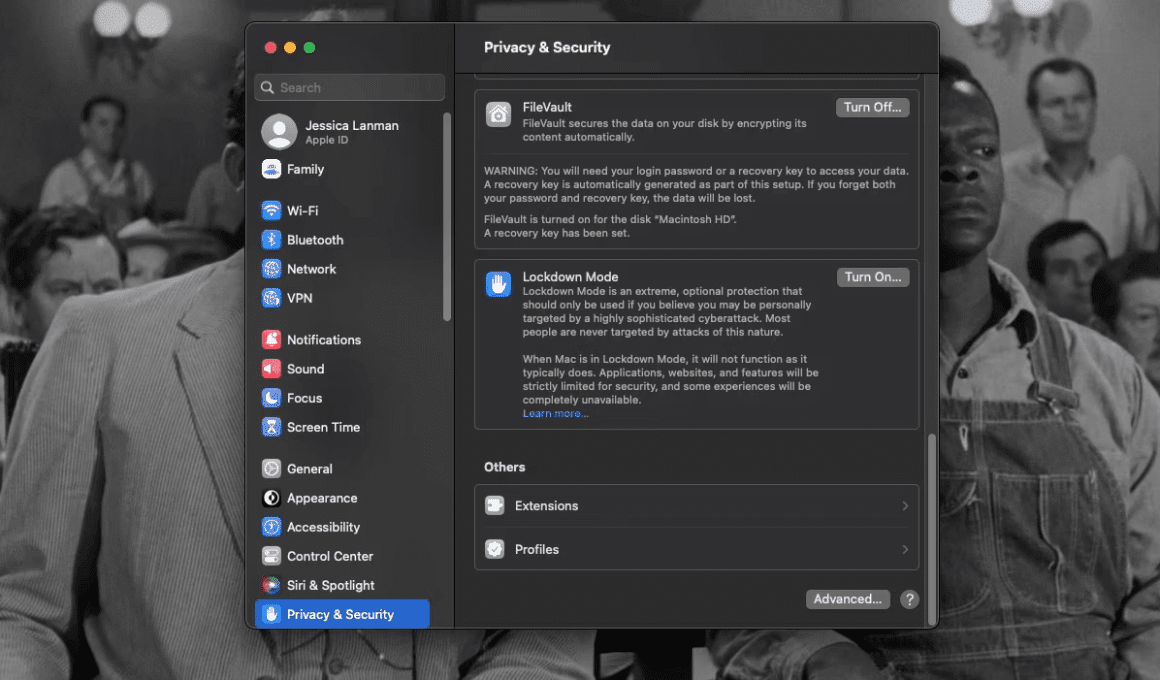Expand the Extensions row chevron
The width and height of the screenshot is (1160, 680).
905,505
